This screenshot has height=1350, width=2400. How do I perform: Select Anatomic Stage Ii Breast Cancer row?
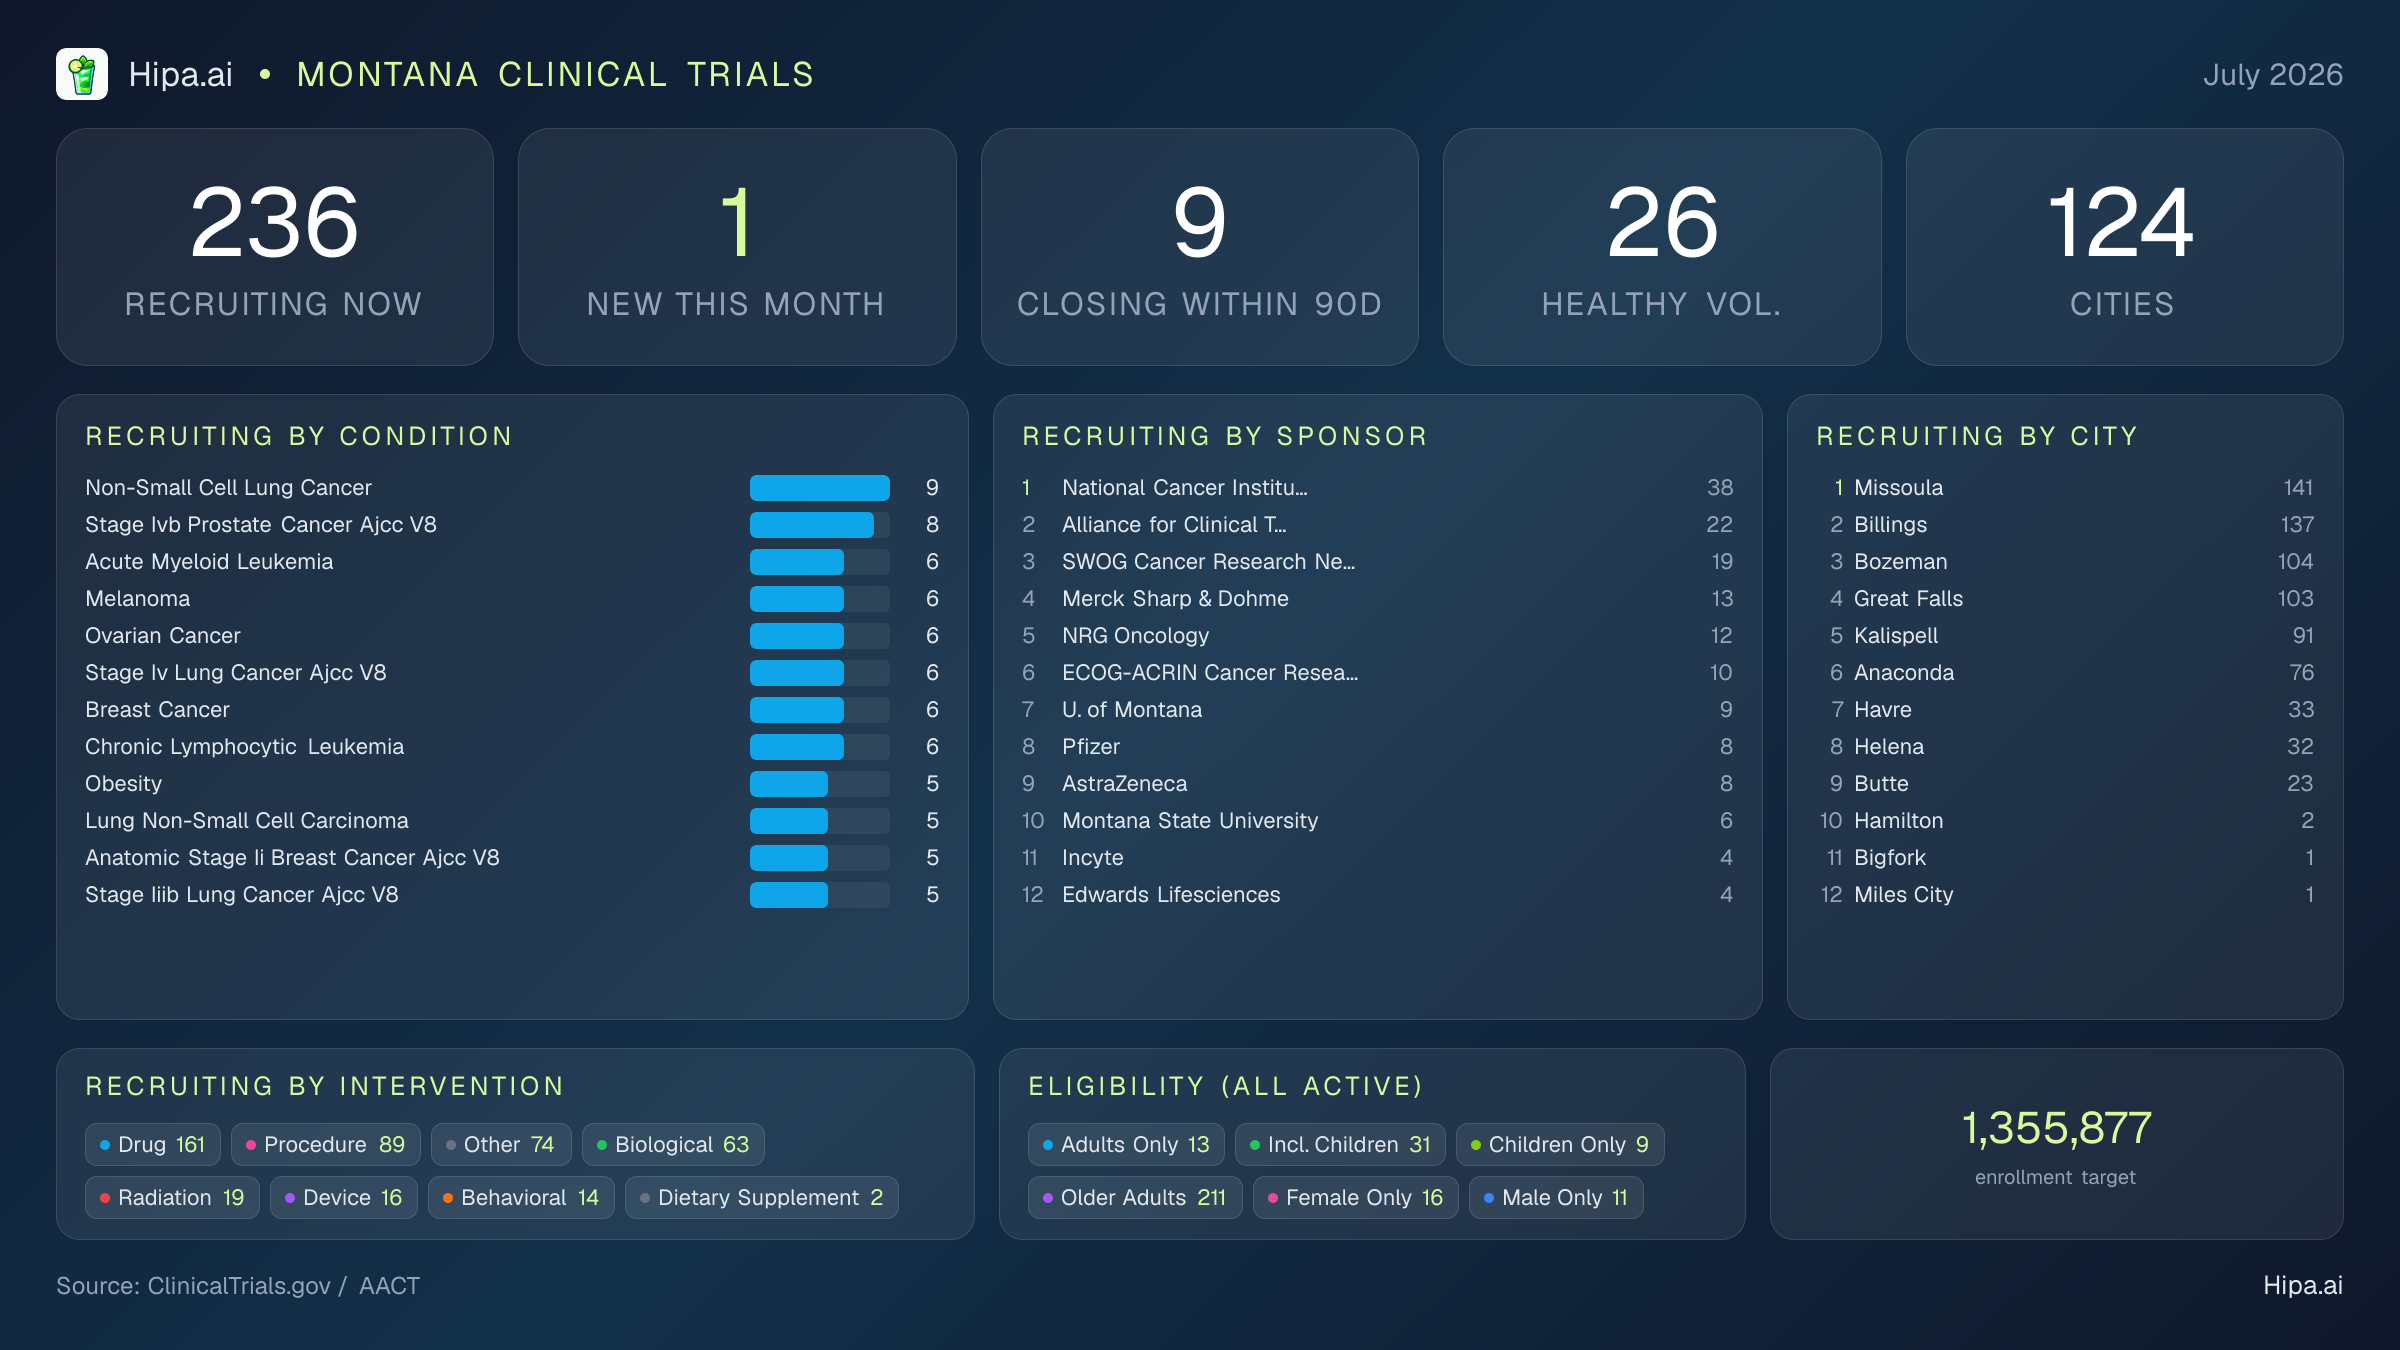(x=512, y=858)
